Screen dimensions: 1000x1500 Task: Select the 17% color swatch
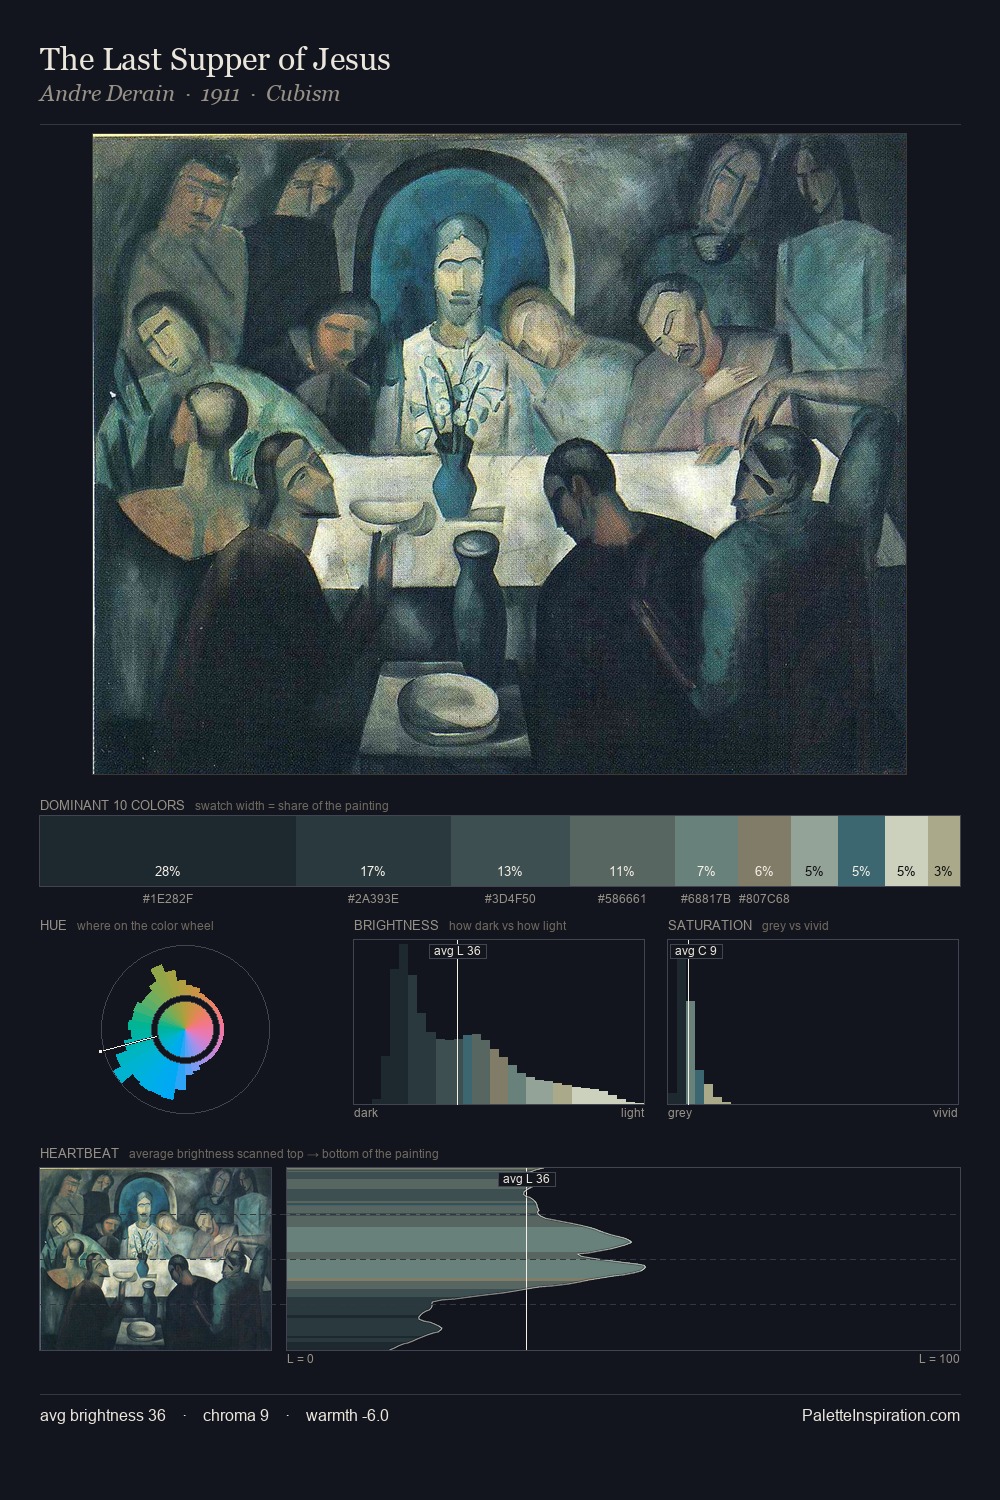[x=373, y=851]
